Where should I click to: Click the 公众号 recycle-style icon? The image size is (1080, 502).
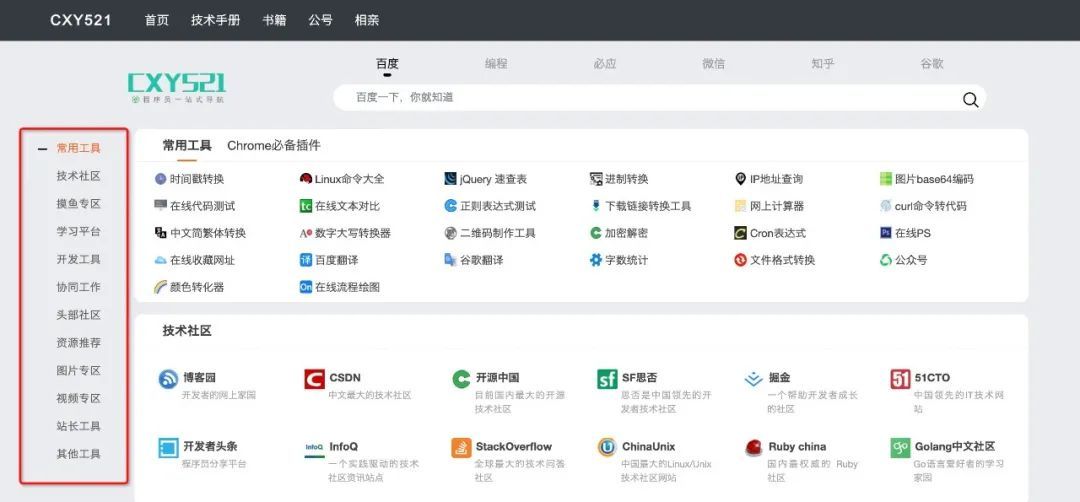pyautogui.click(x=886, y=260)
